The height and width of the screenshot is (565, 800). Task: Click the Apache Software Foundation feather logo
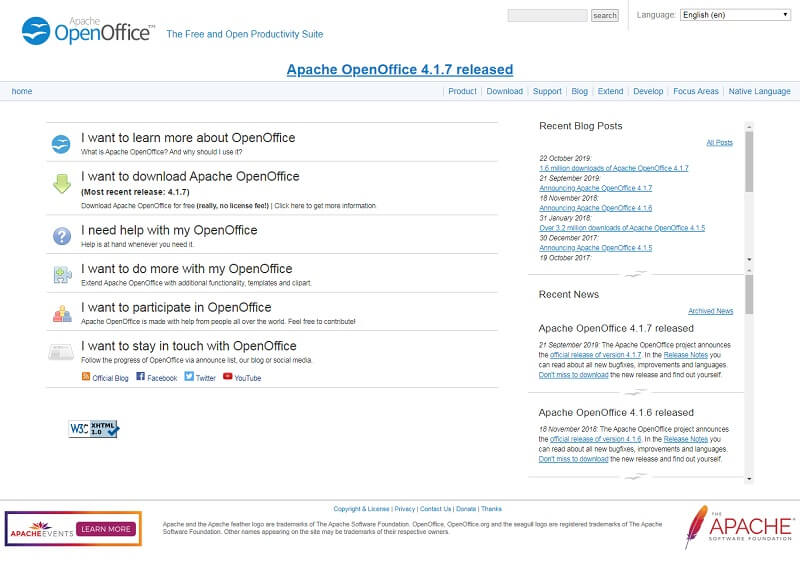739,527
